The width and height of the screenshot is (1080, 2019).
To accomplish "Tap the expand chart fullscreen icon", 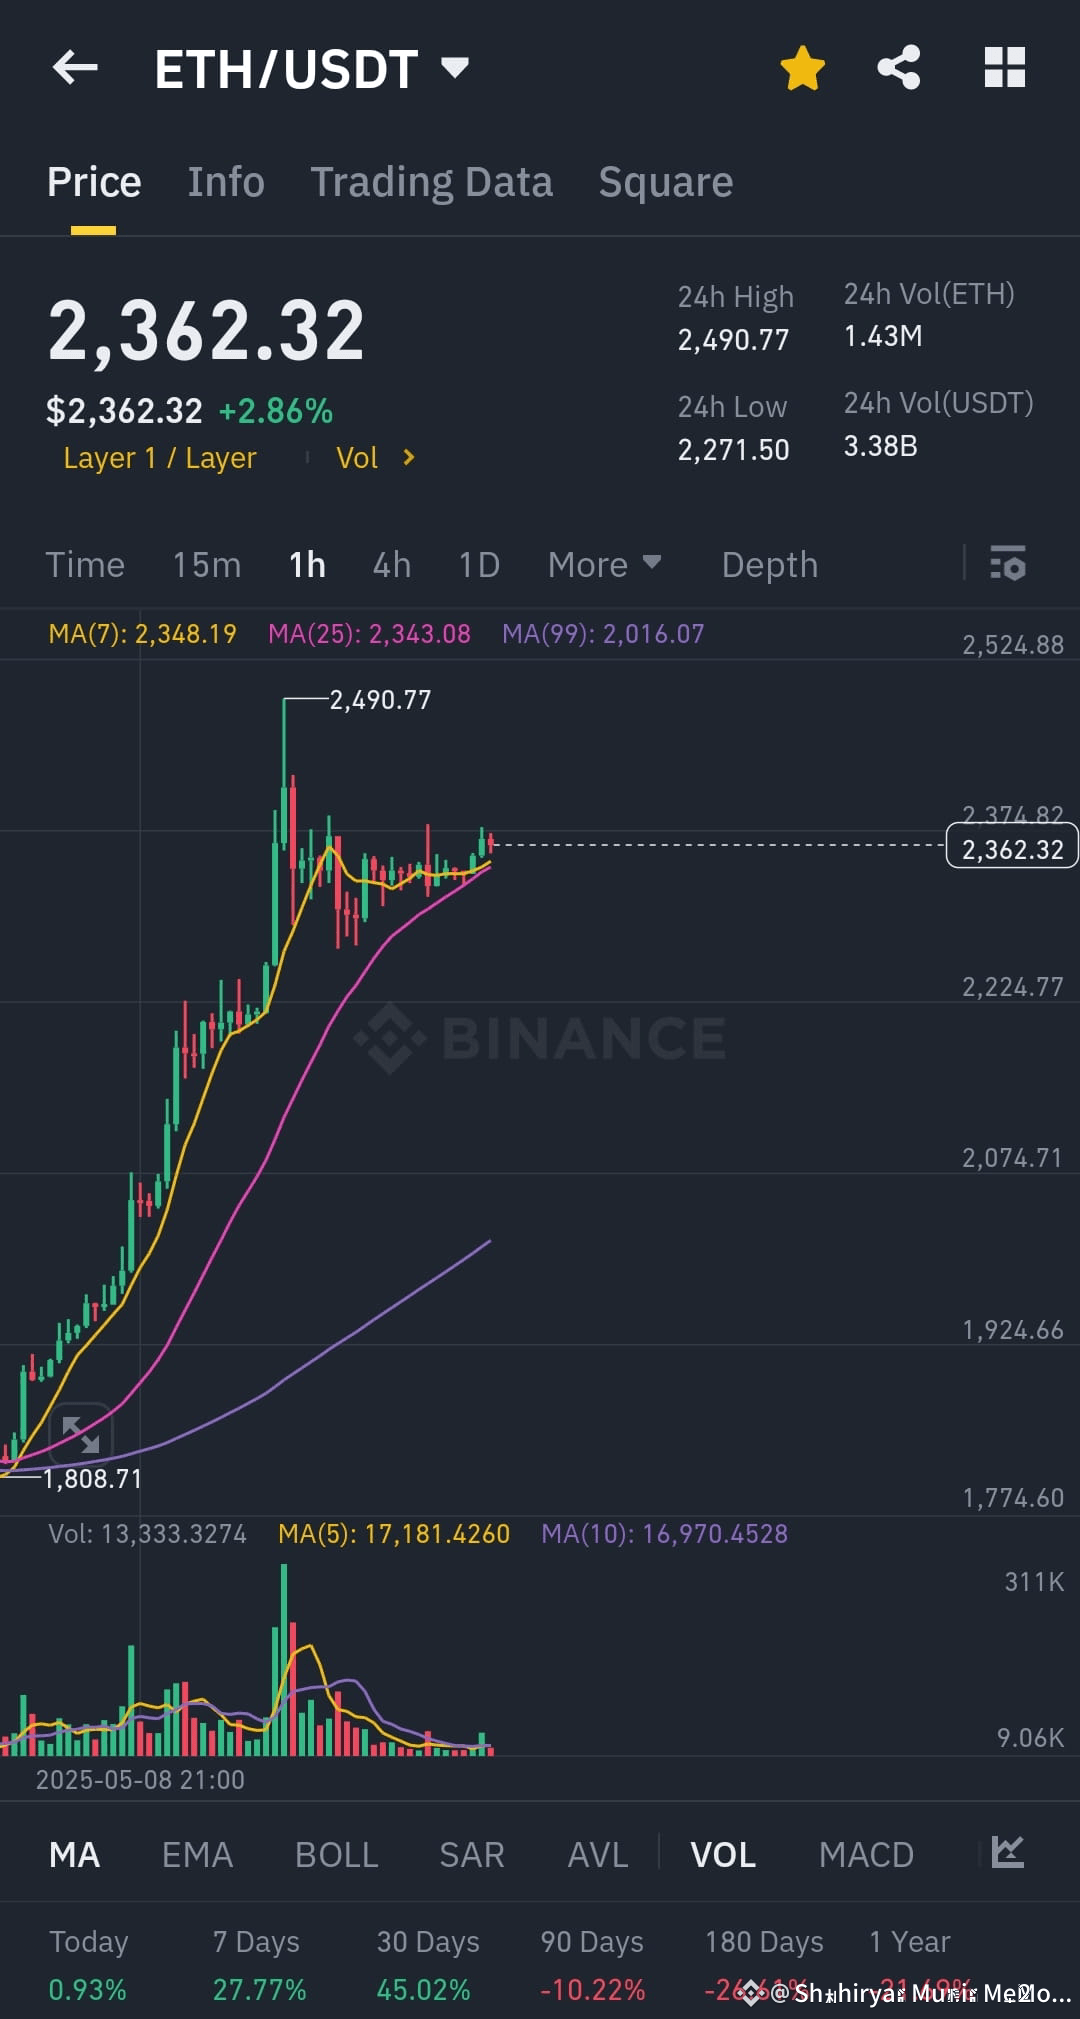I will click(80, 1434).
